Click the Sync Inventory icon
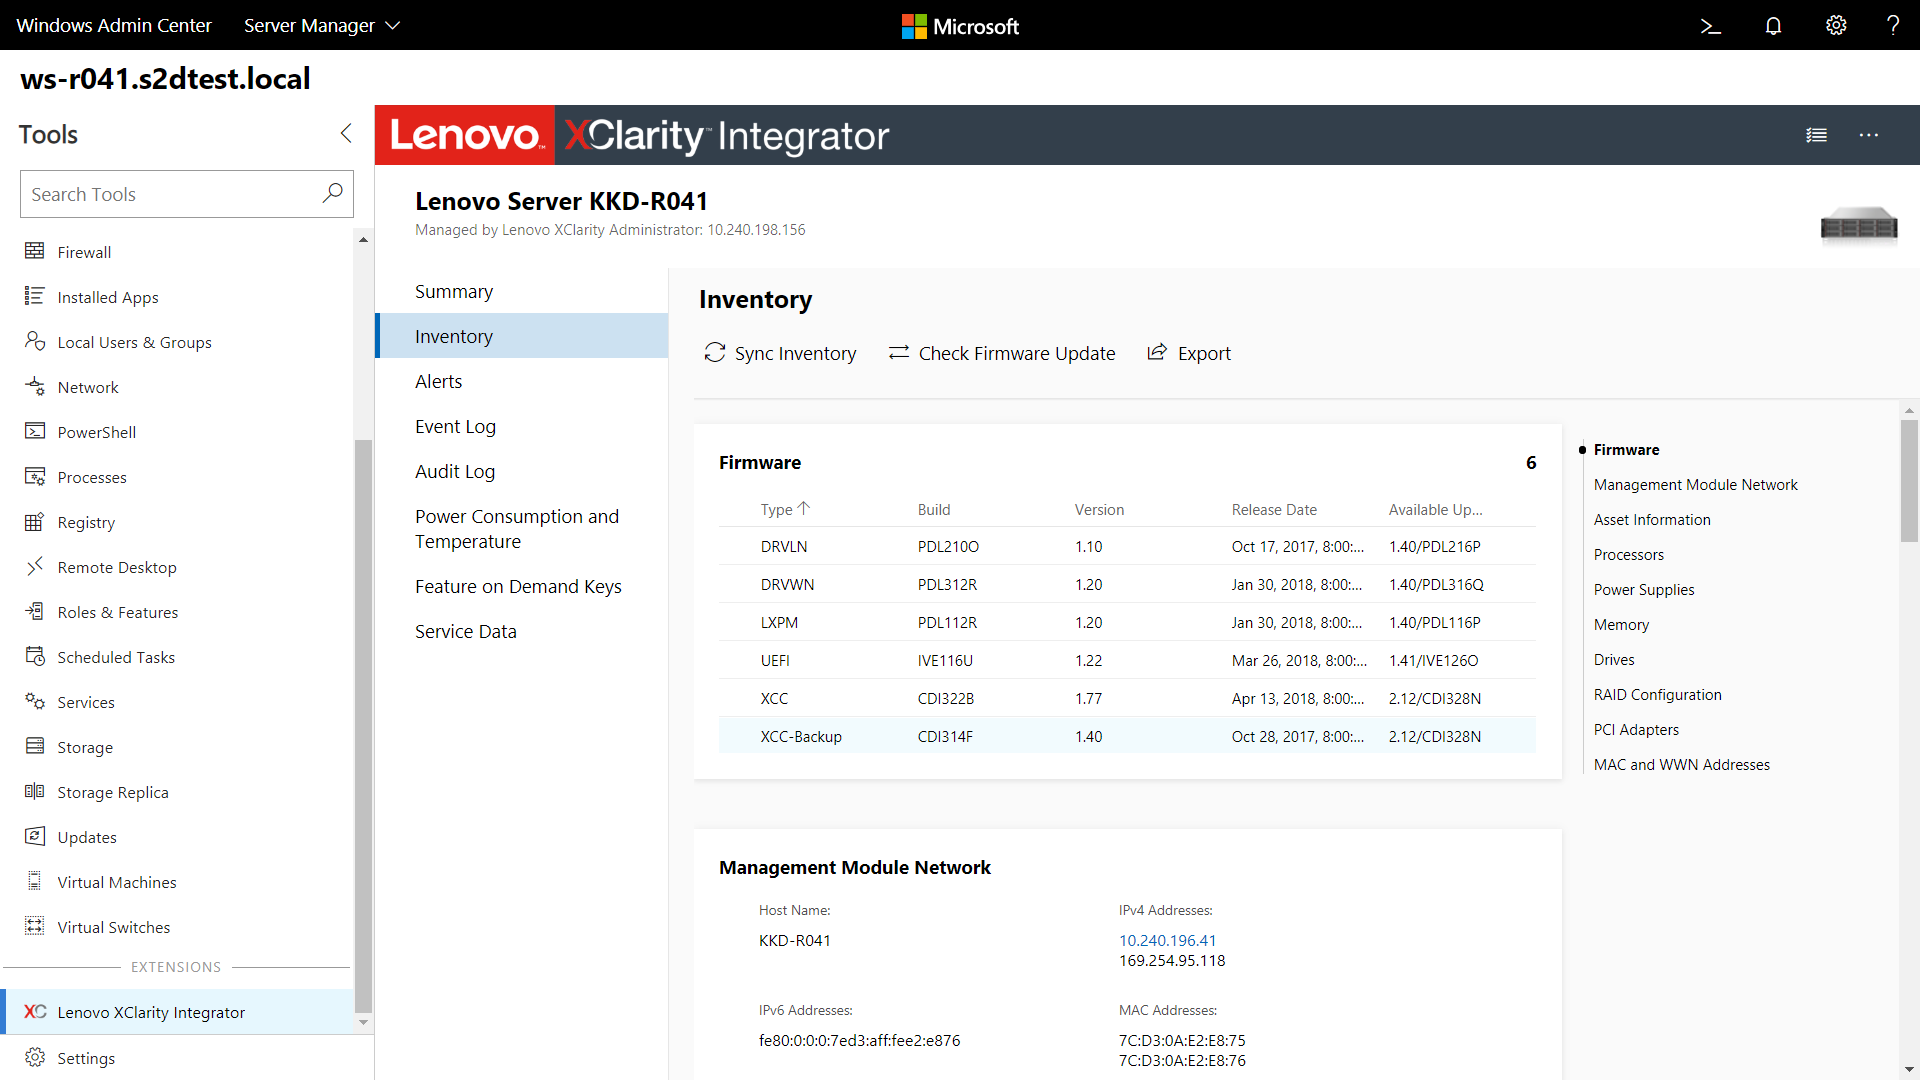The height and width of the screenshot is (1080, 1920). pyautogui.click(x=712, y=353)
